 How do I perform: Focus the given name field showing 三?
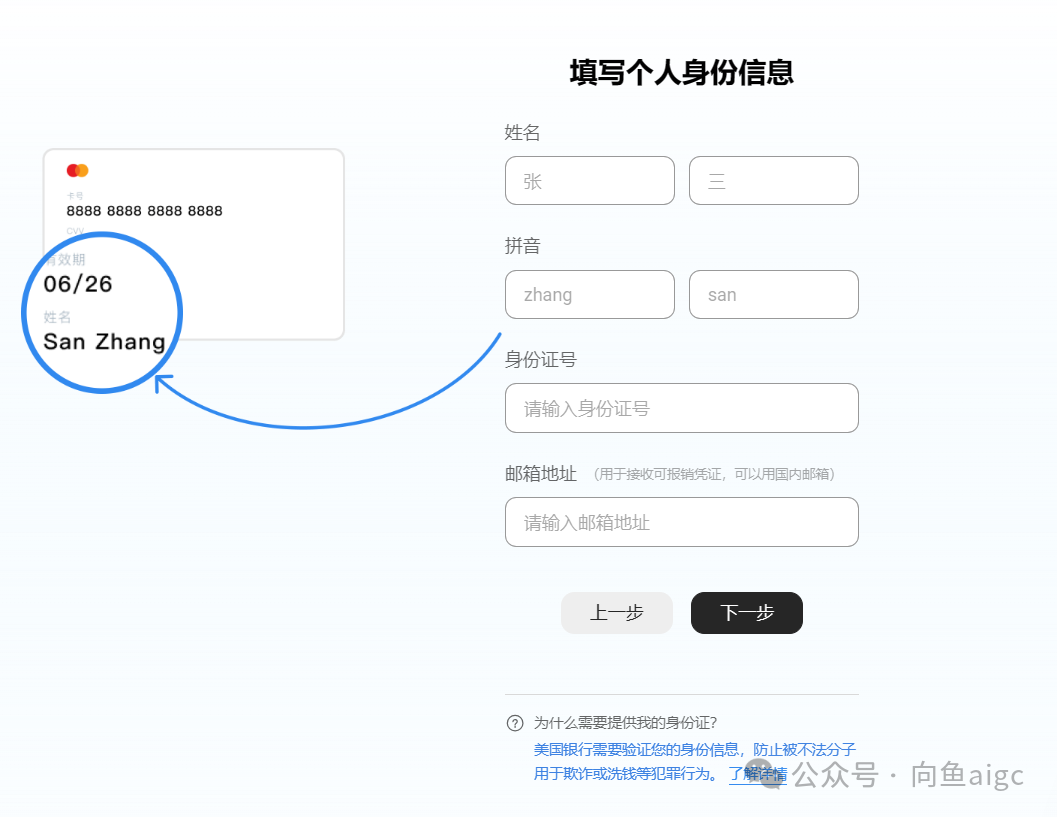[773, 181]
